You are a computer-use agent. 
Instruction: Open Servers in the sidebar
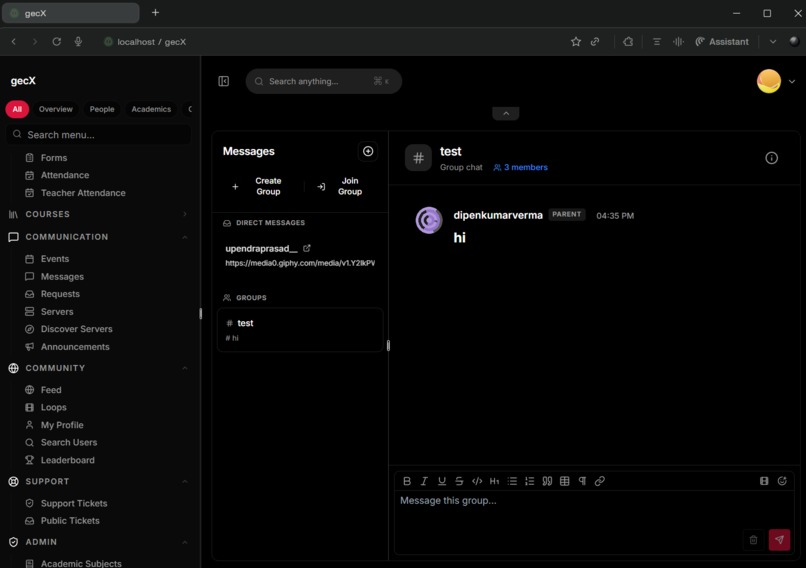[57, 312]
